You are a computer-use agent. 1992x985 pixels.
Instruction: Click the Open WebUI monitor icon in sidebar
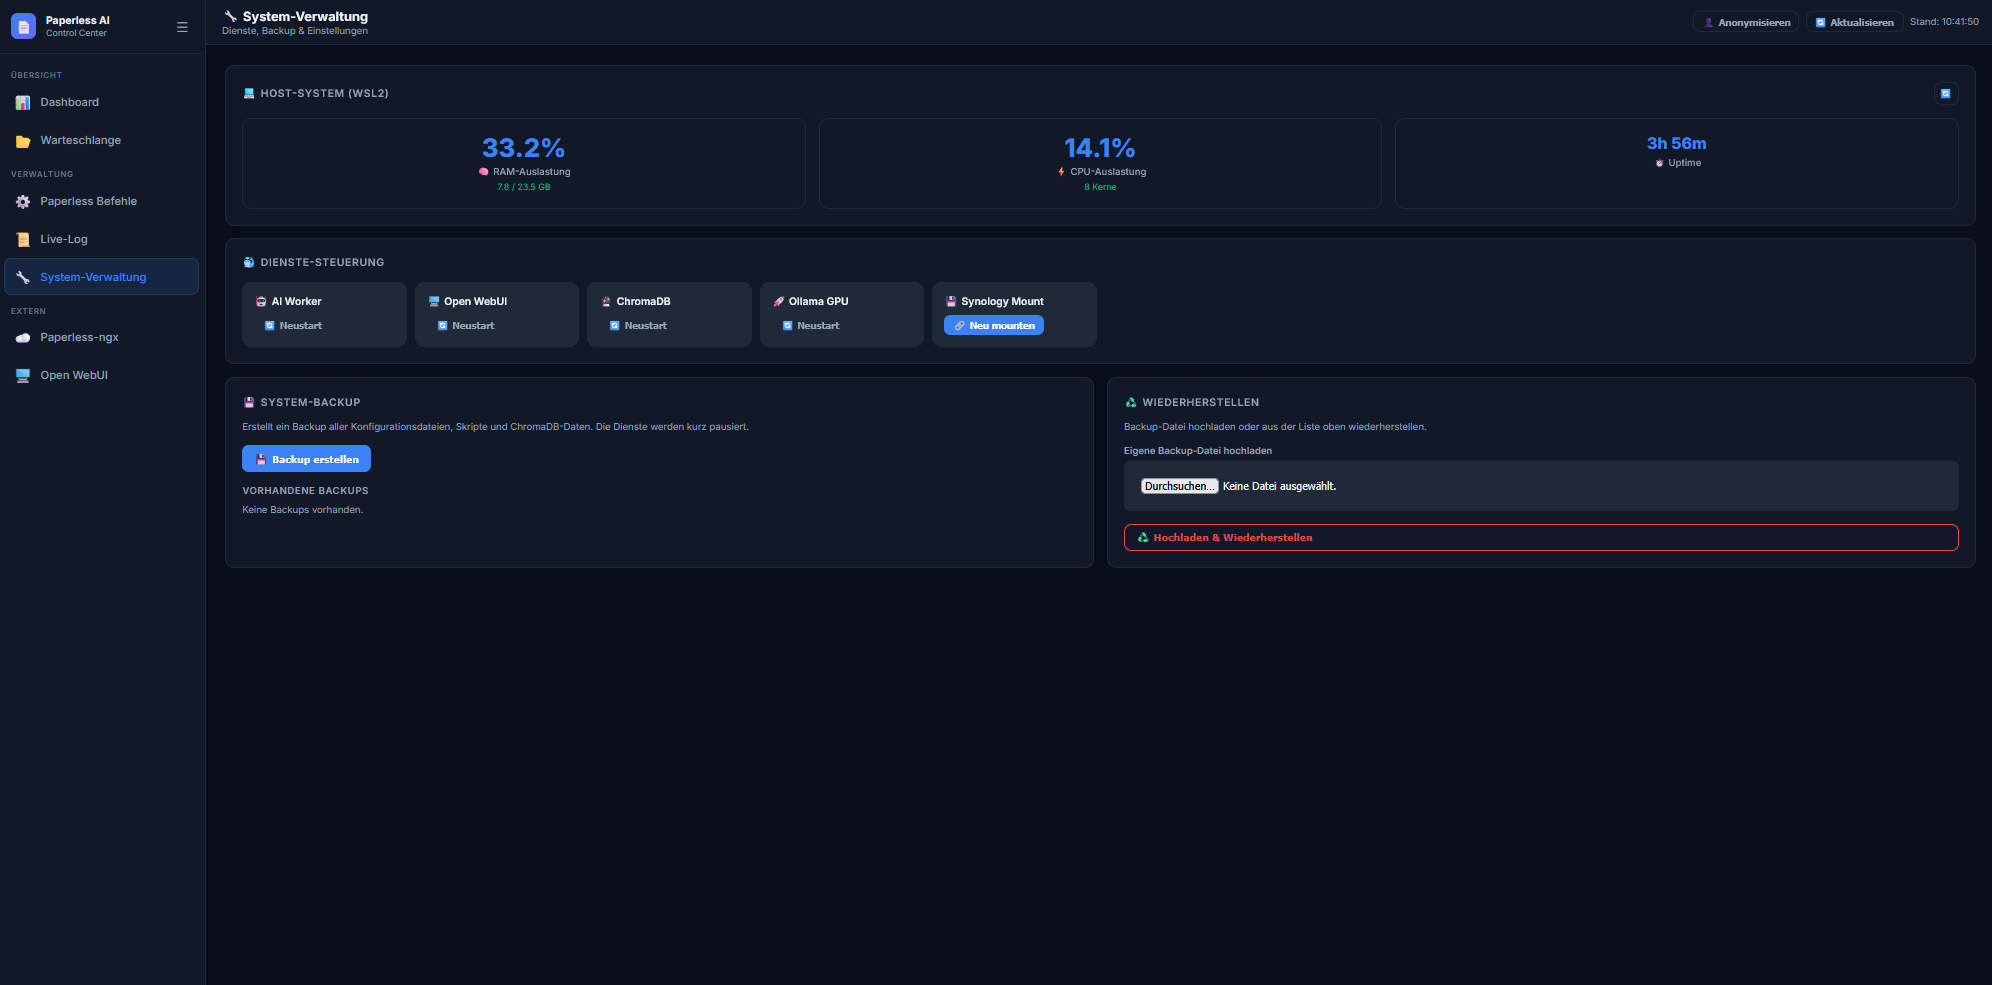pyautogui.click(x=23, y=376)
